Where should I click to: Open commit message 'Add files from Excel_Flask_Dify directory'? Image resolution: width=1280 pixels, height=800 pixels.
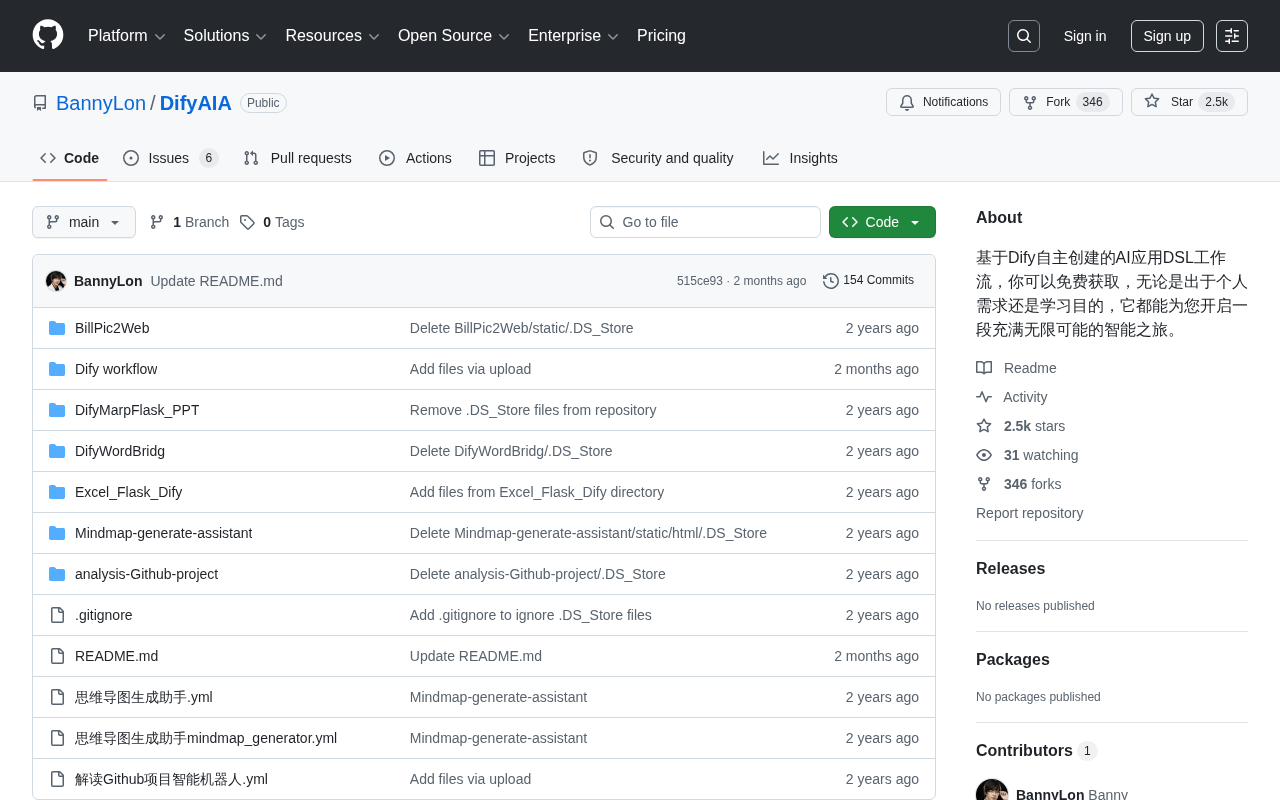click(x=537, y=492)
